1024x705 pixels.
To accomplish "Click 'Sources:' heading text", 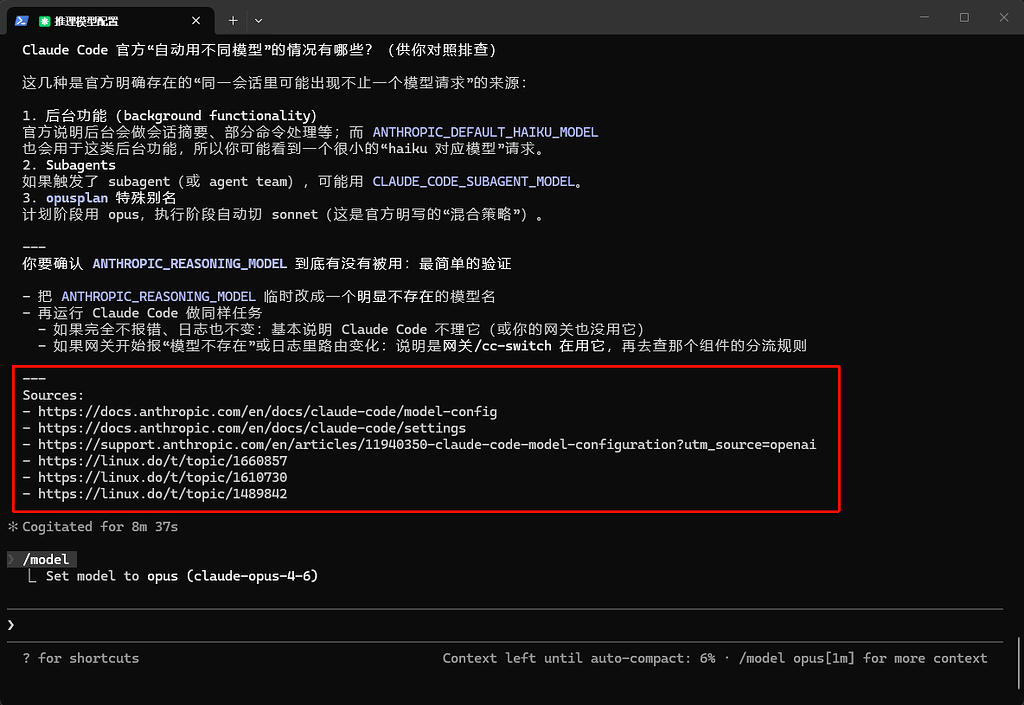I will pyautogui.click(x=53, y=396).
